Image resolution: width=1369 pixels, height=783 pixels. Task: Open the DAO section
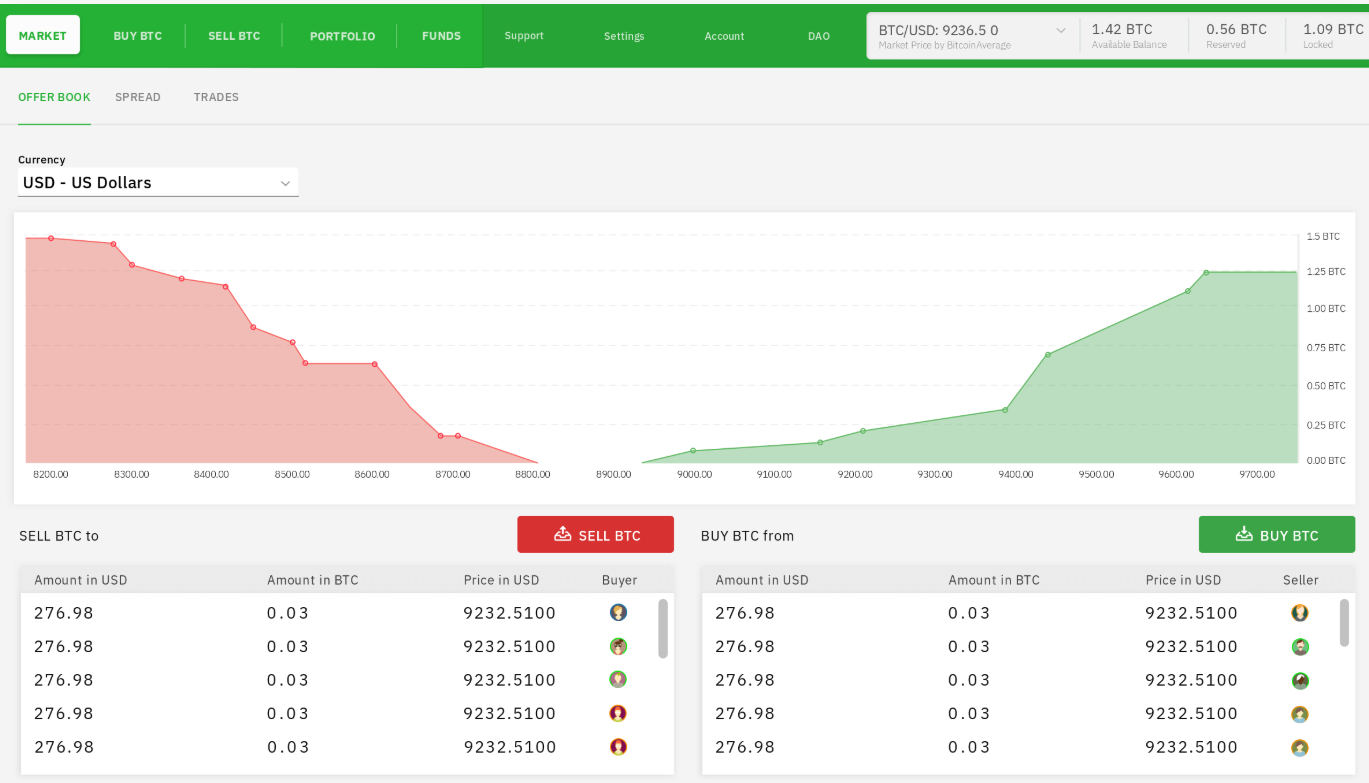[x=819, y=36]
